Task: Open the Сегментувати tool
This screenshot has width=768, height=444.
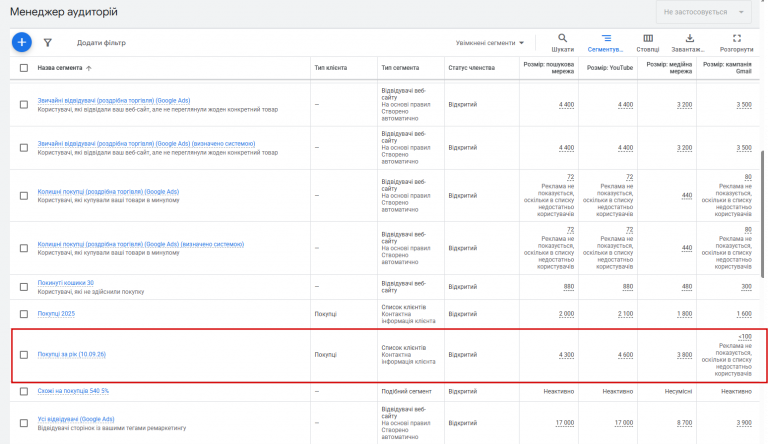Action: 605,43
